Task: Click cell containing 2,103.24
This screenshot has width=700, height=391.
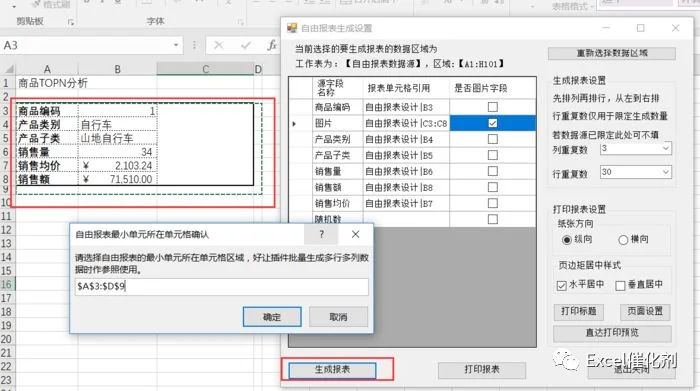Action: pyautogui.click(x=117, y=166)
